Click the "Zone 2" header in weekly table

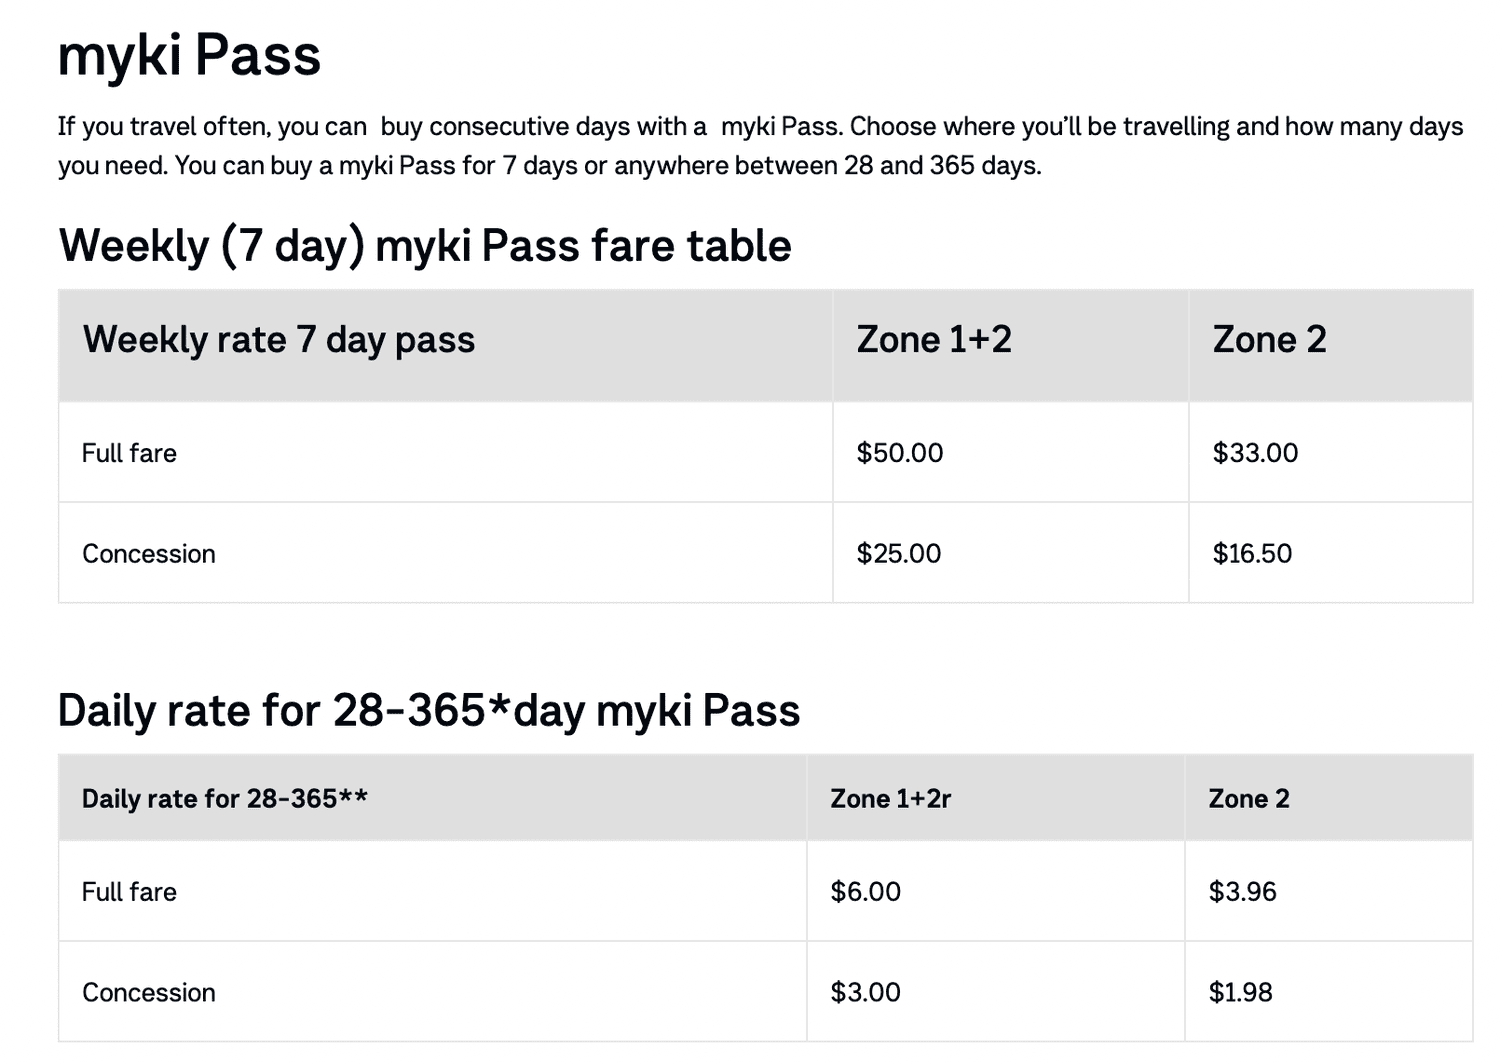1269,340
